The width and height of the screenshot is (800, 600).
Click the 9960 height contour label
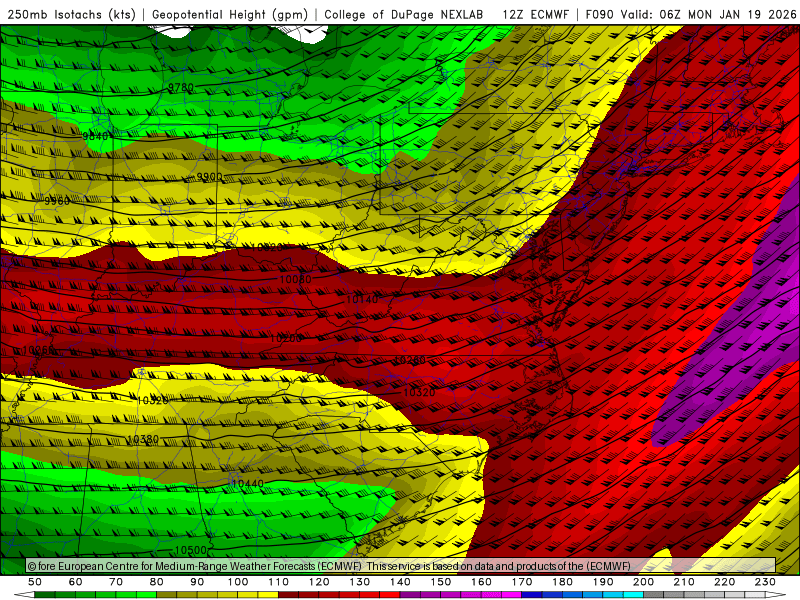57,201
